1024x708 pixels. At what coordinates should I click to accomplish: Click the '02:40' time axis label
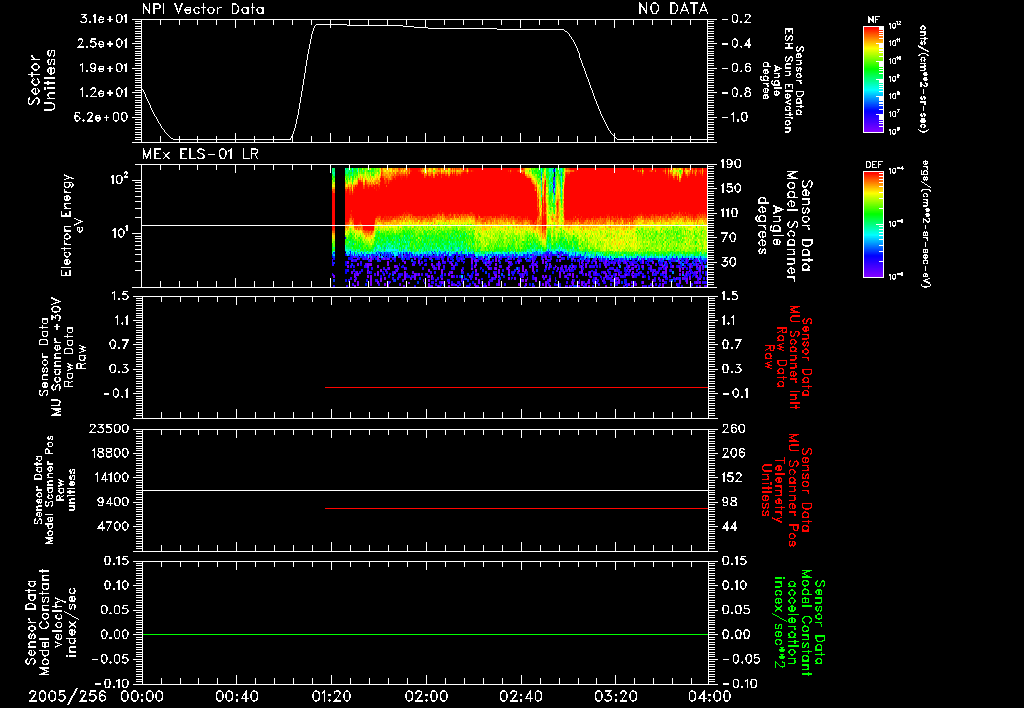tap(520, 696)
